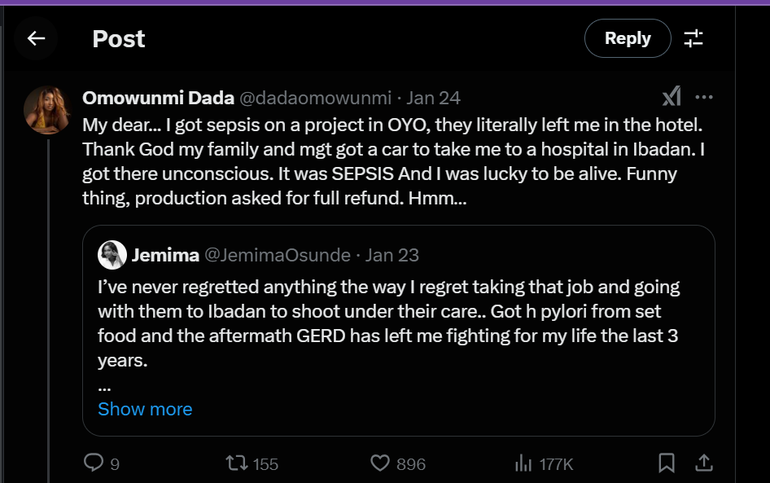The image size is (770, 483).
Task: Like the post with the heart icon
Action: click(380, 463)
